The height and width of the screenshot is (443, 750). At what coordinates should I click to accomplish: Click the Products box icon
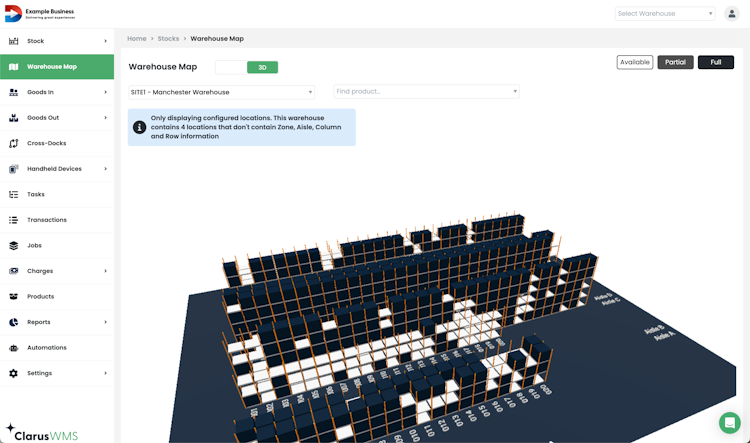pyautogui.click(x=13, y=297)
